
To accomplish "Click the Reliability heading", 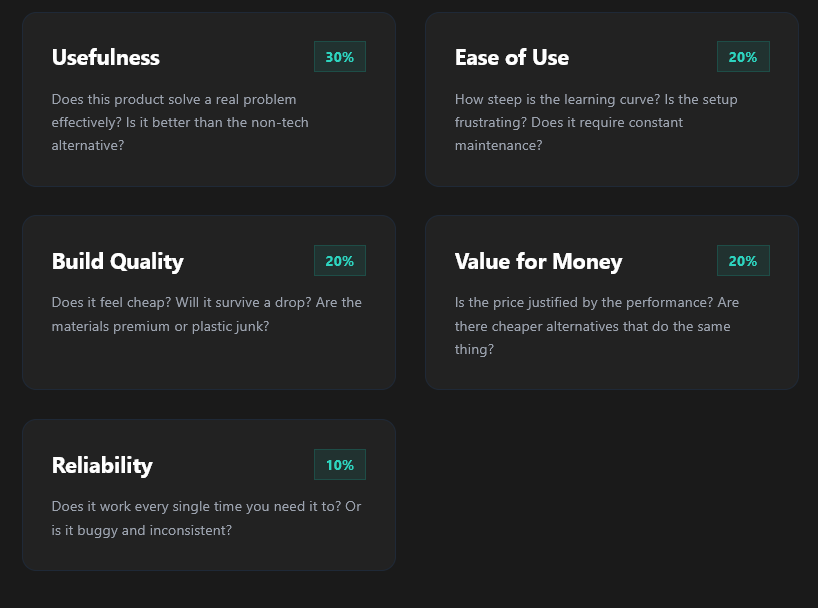I will coord(102,465).
